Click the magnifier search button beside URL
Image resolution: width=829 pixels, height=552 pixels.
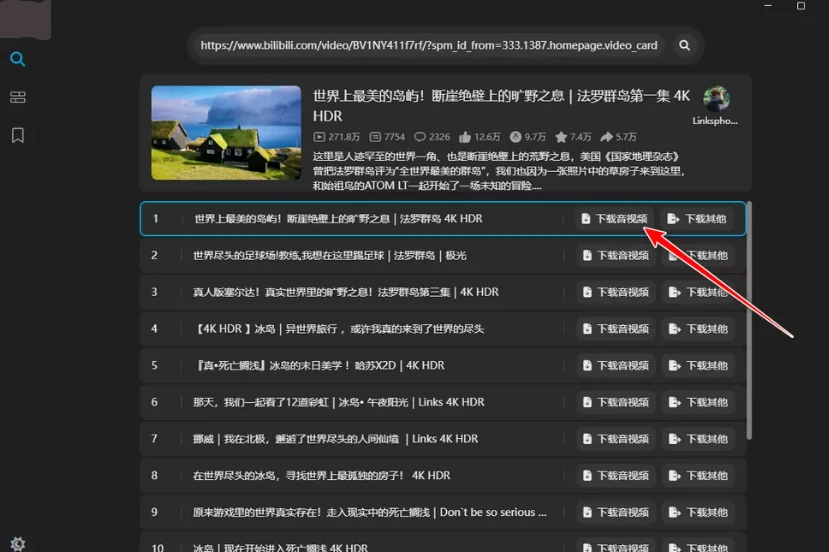(x=685, y=45)
